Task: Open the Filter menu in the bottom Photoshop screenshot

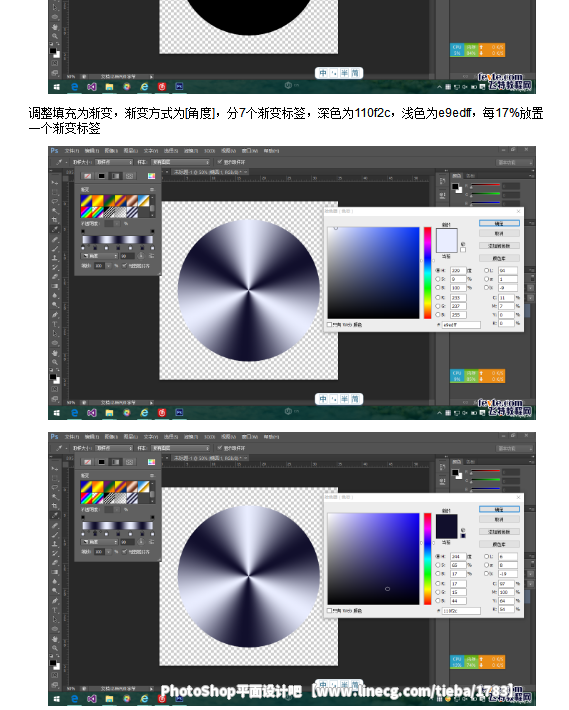Action: [191, 437]
